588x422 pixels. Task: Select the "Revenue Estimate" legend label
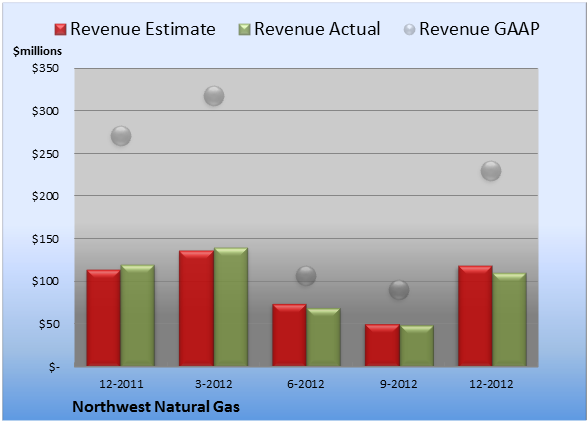point(143,29)
